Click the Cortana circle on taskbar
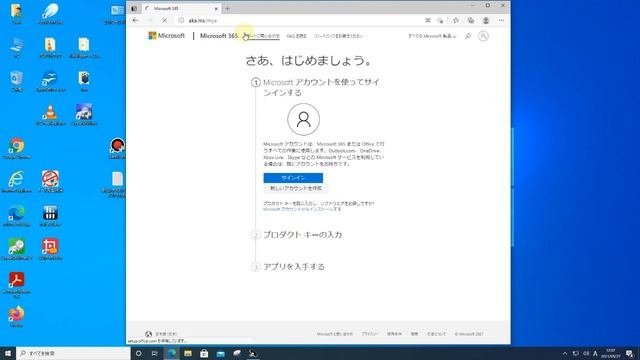This screenshot has width=640, height=360. [x=138, y=353]
